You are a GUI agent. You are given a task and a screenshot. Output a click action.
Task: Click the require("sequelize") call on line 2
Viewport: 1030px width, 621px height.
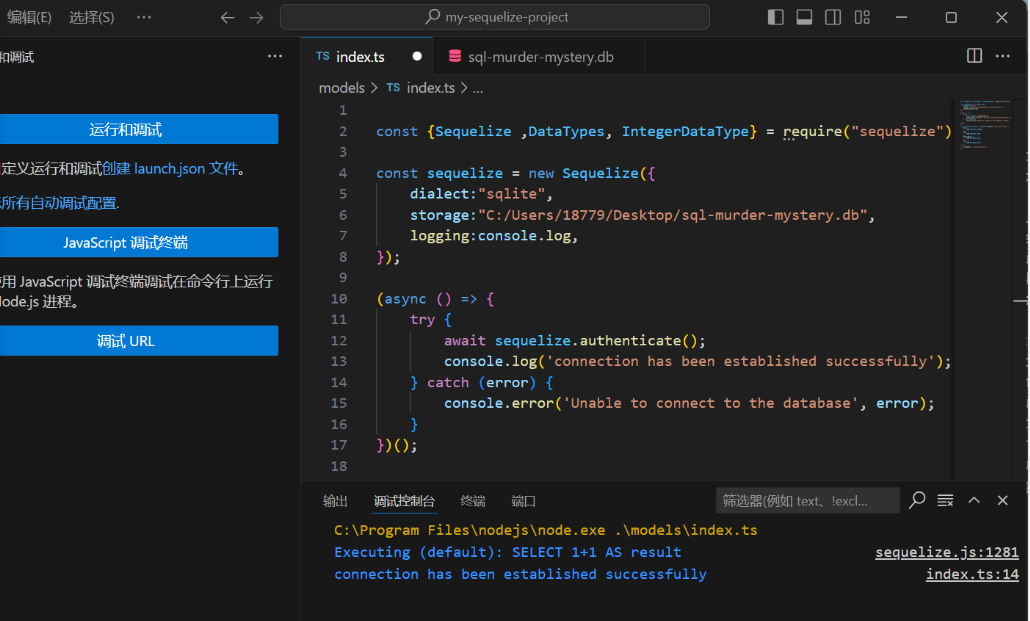point(867,131)
